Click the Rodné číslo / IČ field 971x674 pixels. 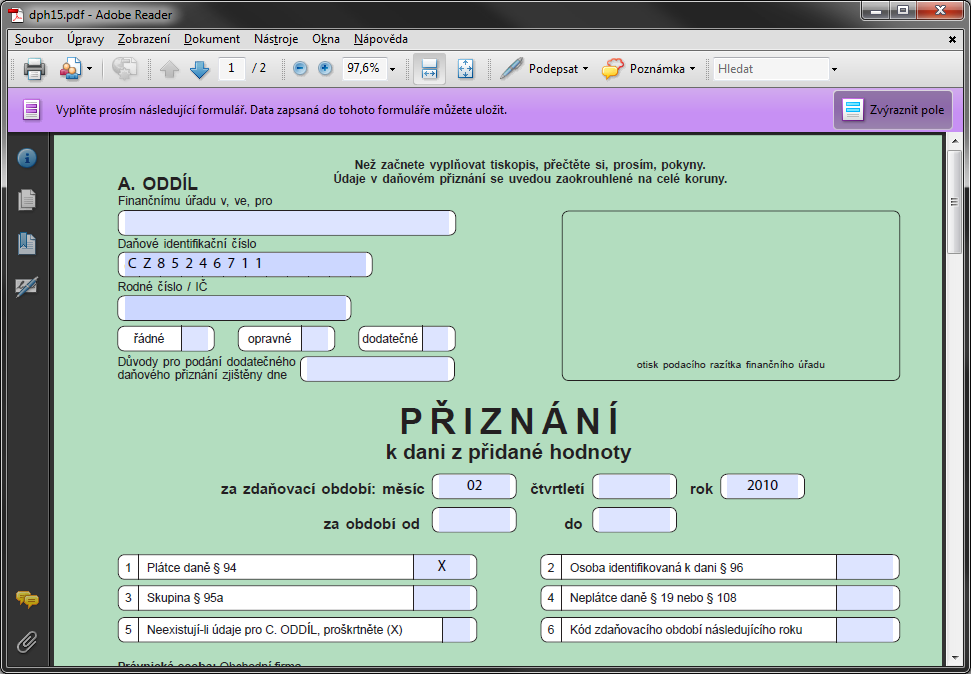point(234,308)
